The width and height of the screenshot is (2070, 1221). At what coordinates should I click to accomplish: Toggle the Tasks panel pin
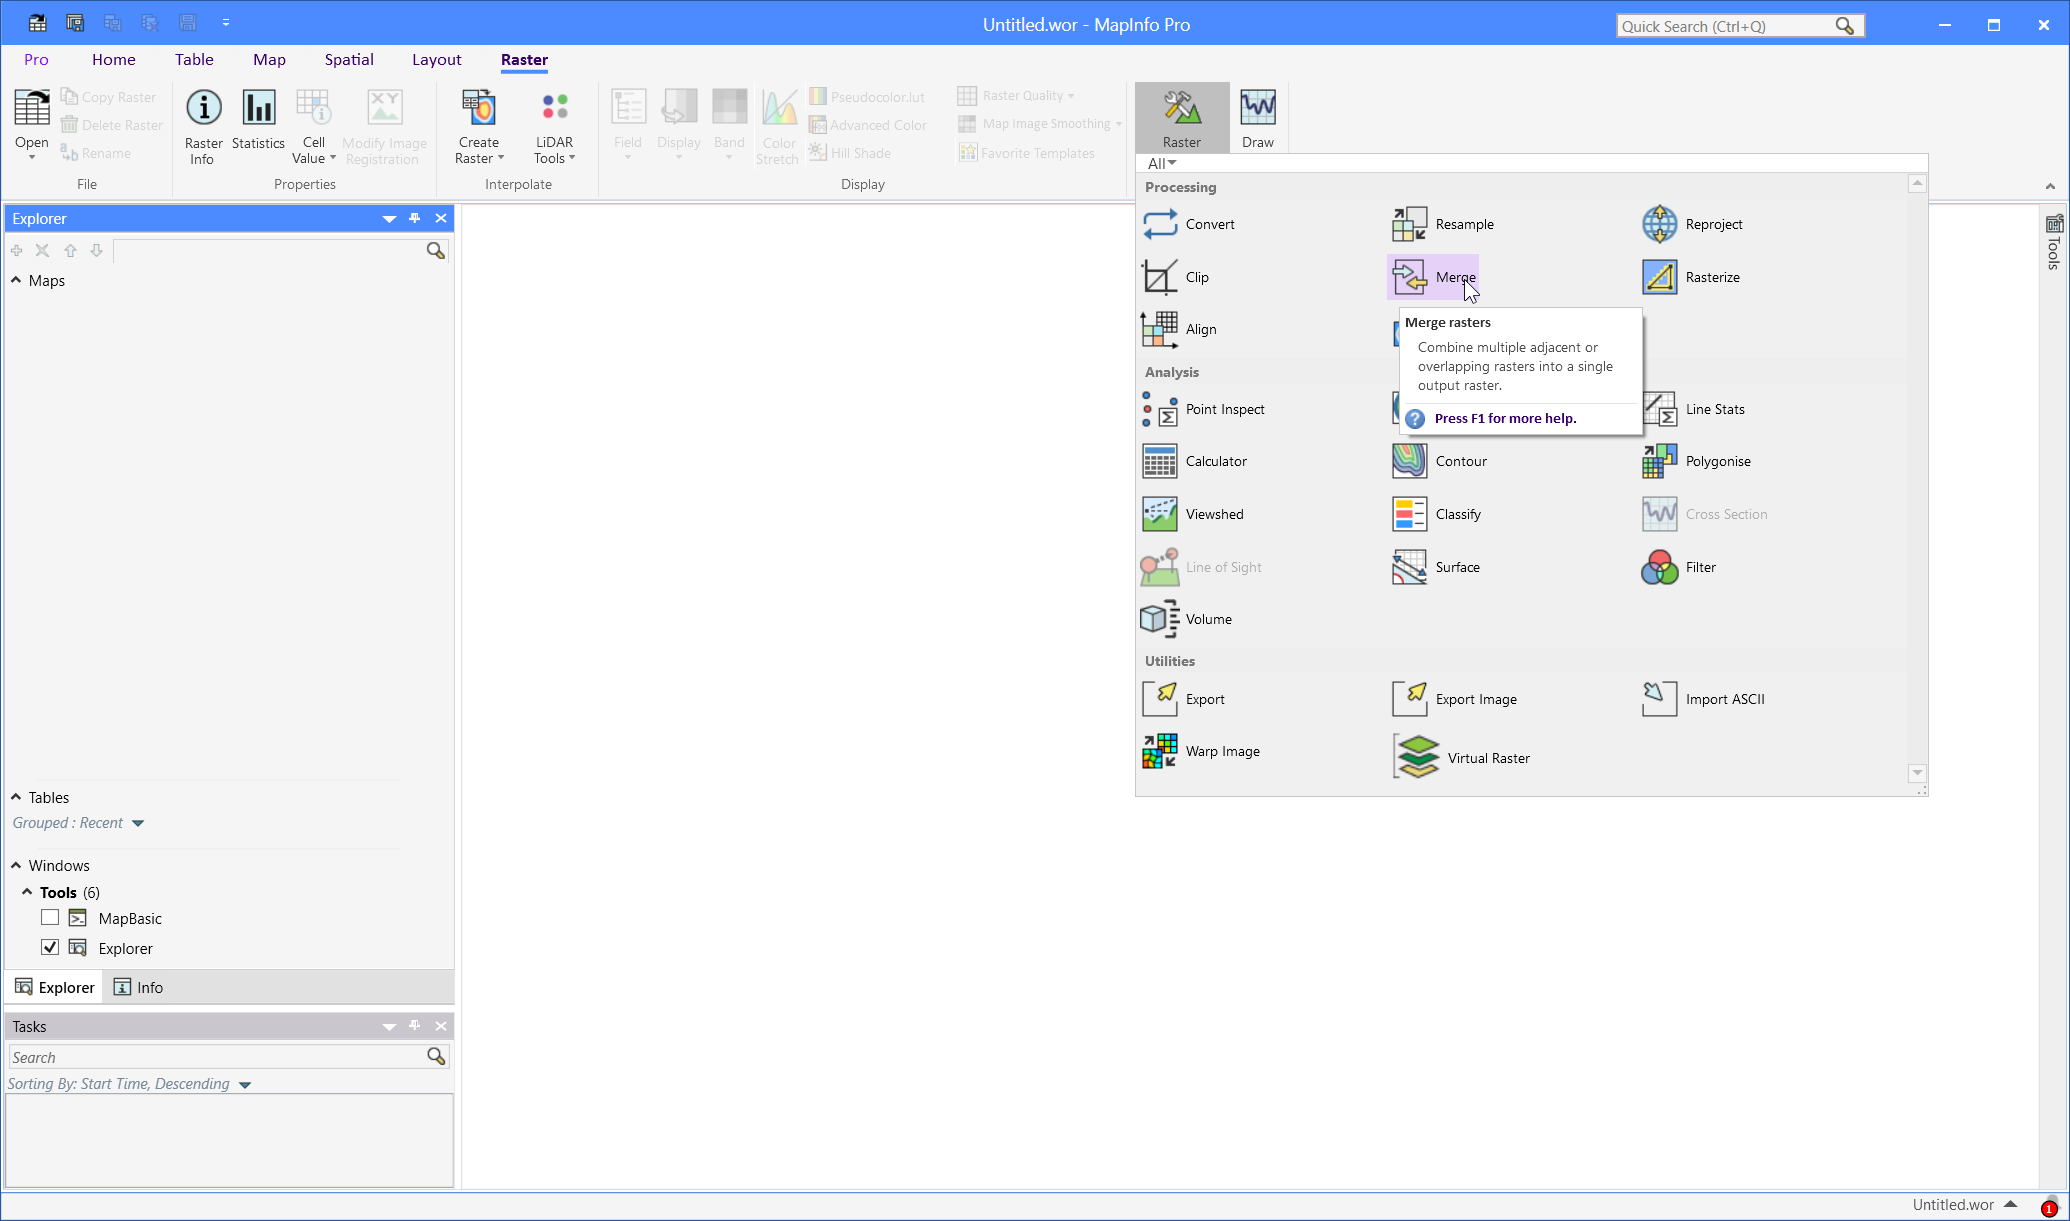(415, 1026)
